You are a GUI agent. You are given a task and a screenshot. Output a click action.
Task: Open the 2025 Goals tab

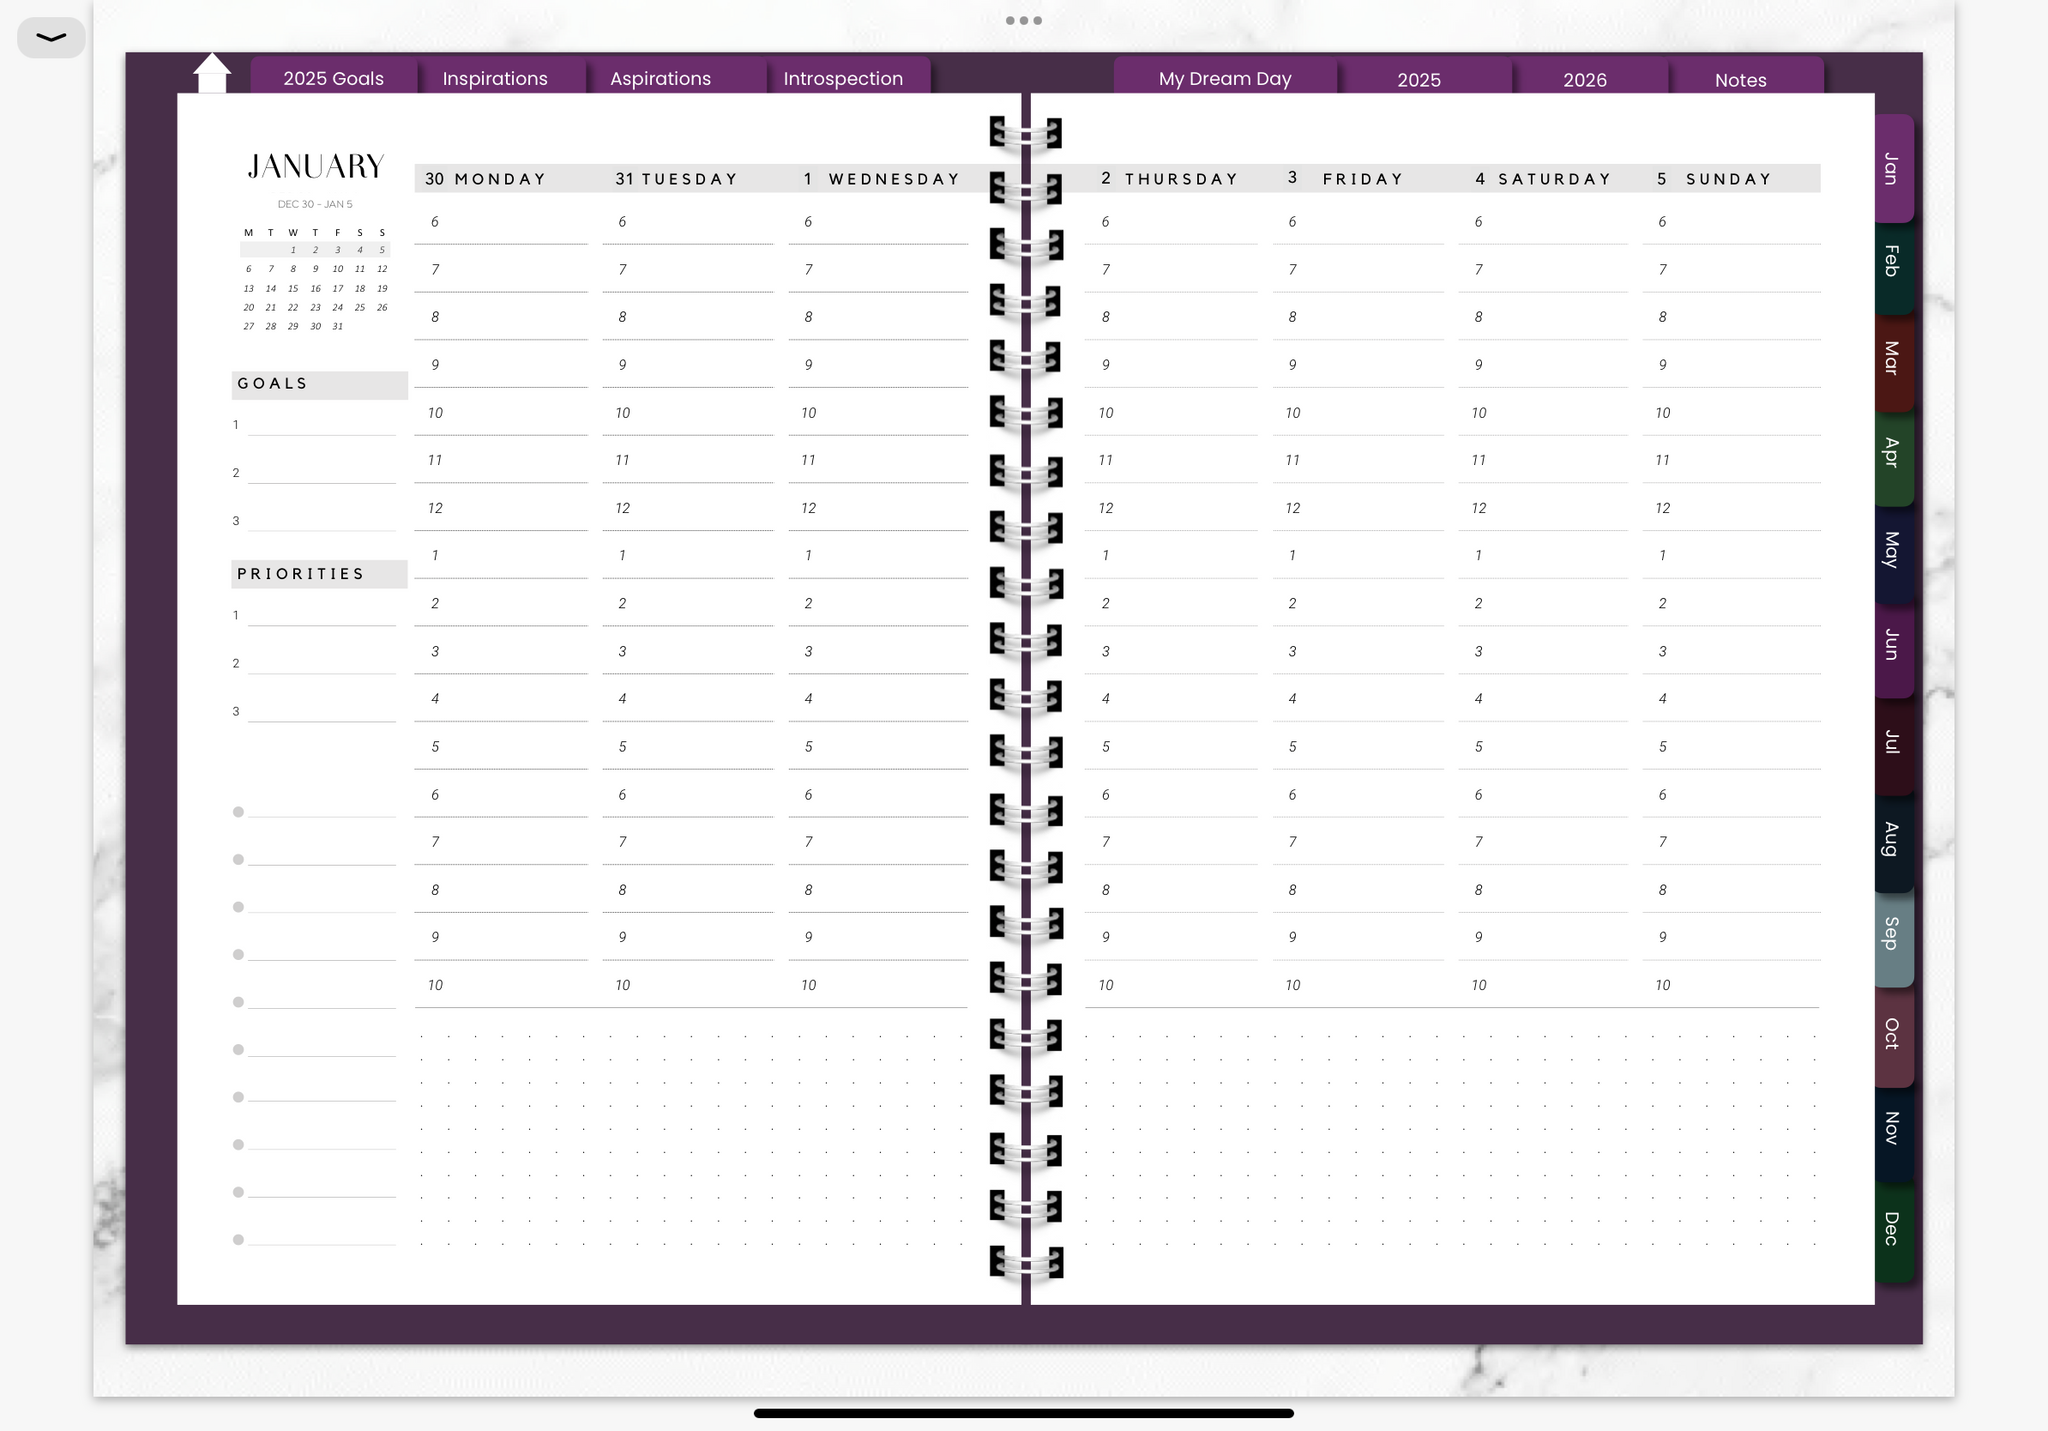click(x=333, y=78)
